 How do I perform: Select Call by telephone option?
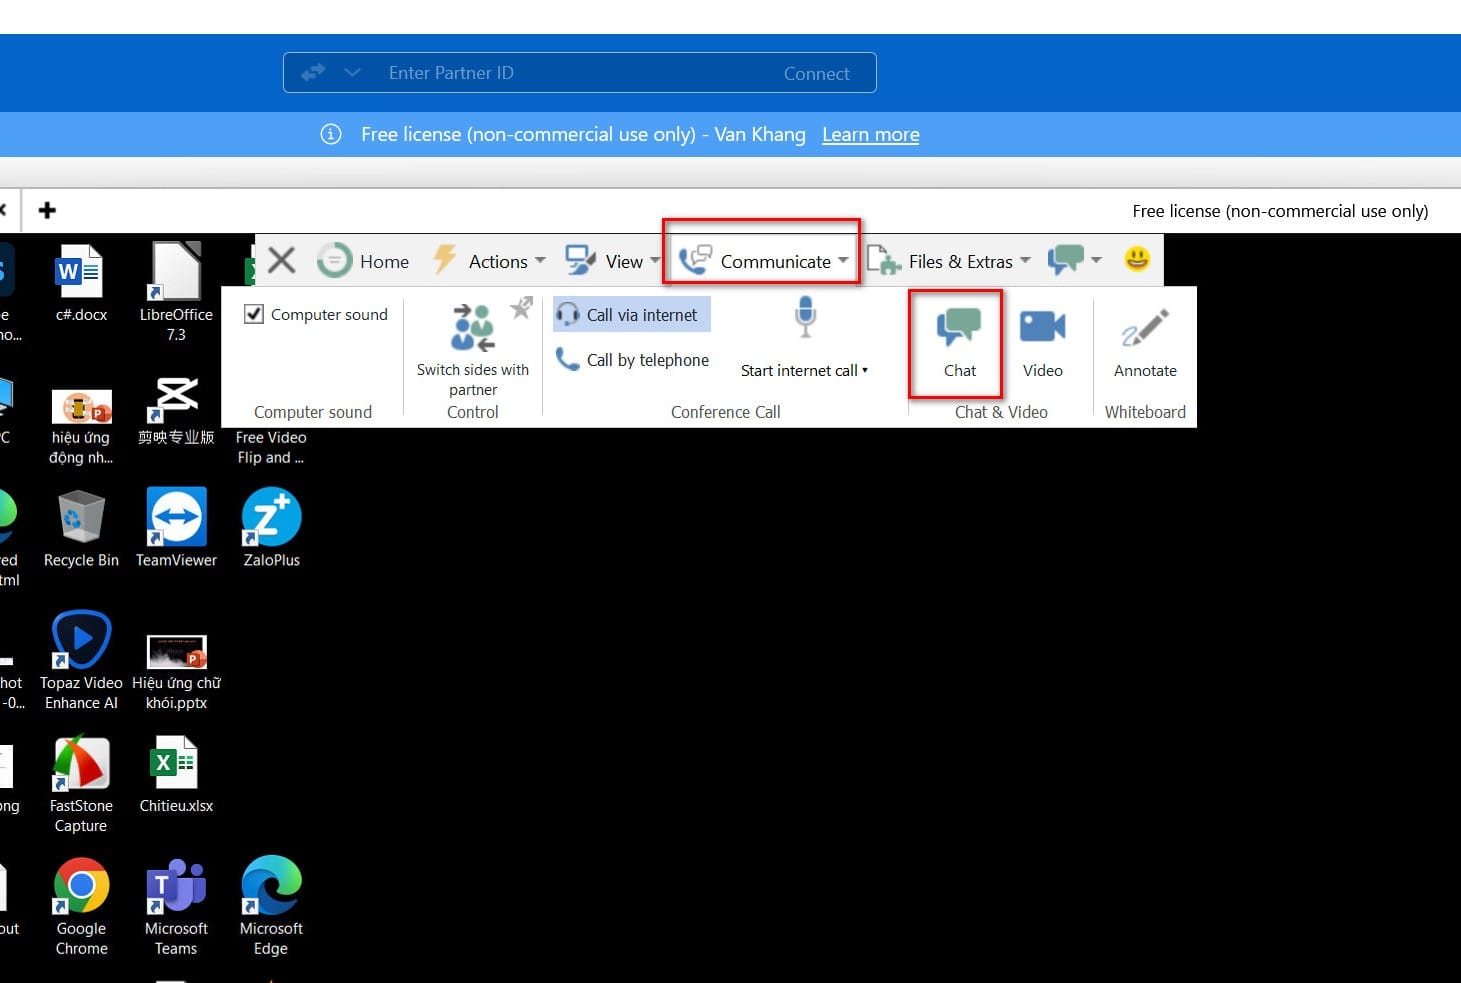point(633,360)
